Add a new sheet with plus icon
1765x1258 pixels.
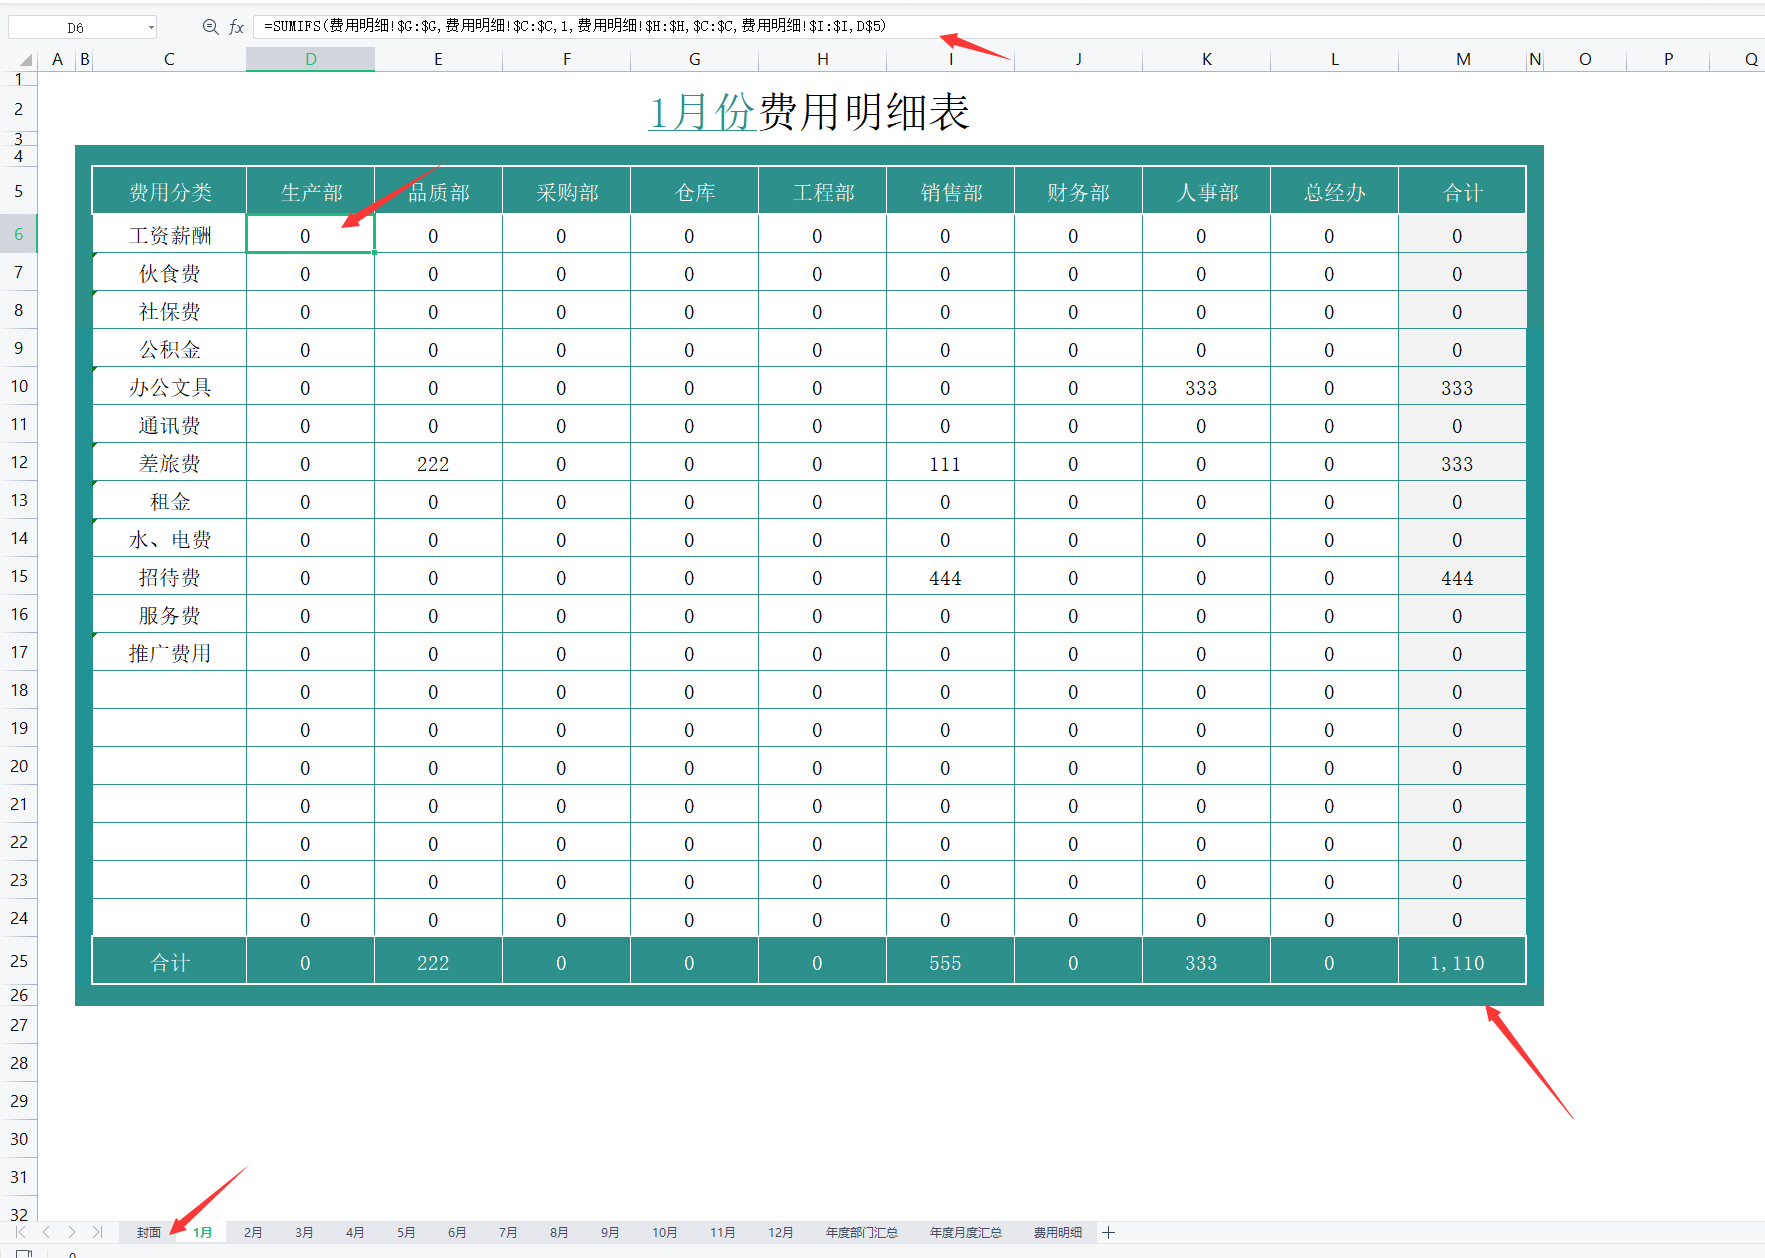click(x=1108, y=1232)
